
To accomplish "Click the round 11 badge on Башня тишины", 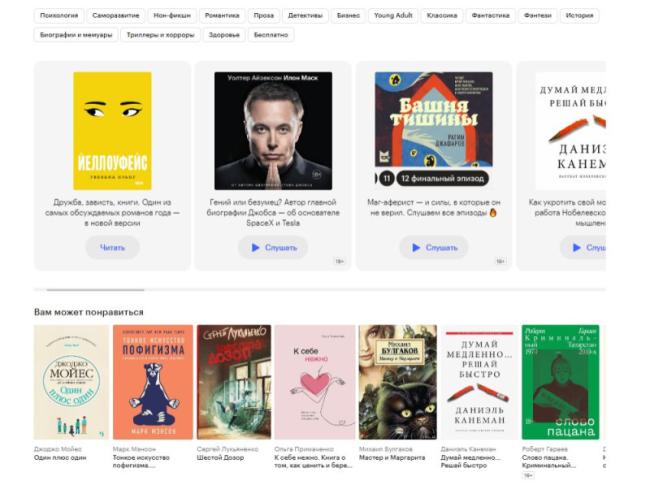I will pos(386,178).
